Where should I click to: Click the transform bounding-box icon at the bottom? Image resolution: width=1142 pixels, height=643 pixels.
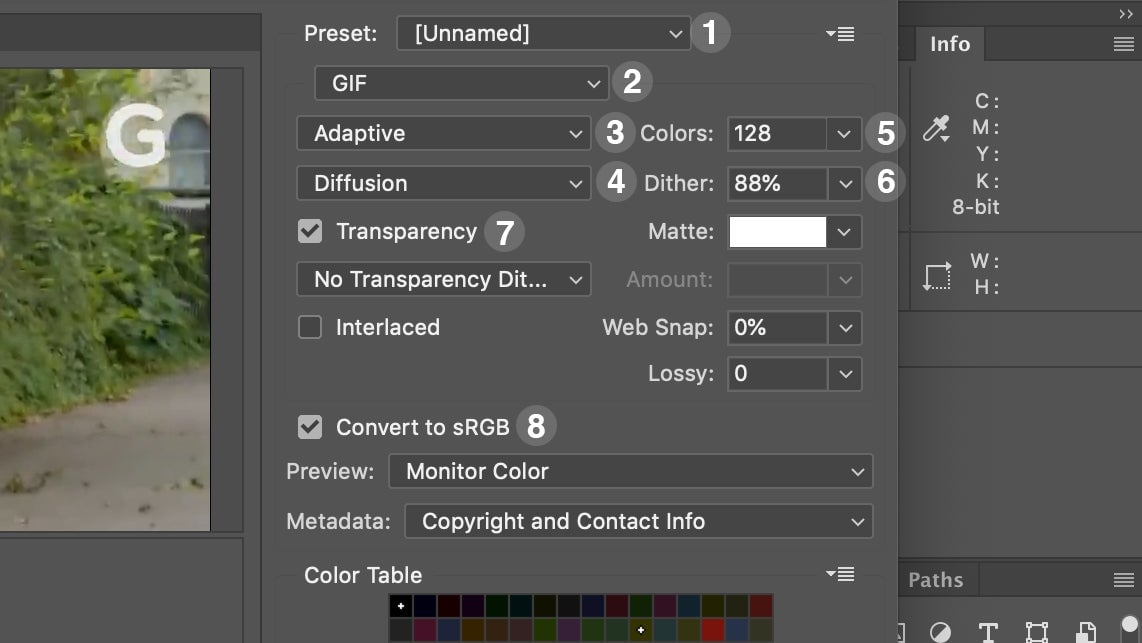(x=1037, y=630)
